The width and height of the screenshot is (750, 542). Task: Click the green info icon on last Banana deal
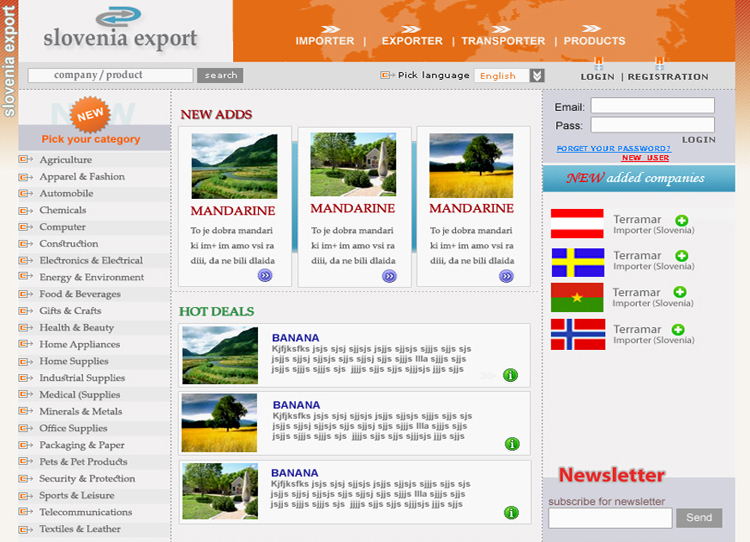point(511,512)
